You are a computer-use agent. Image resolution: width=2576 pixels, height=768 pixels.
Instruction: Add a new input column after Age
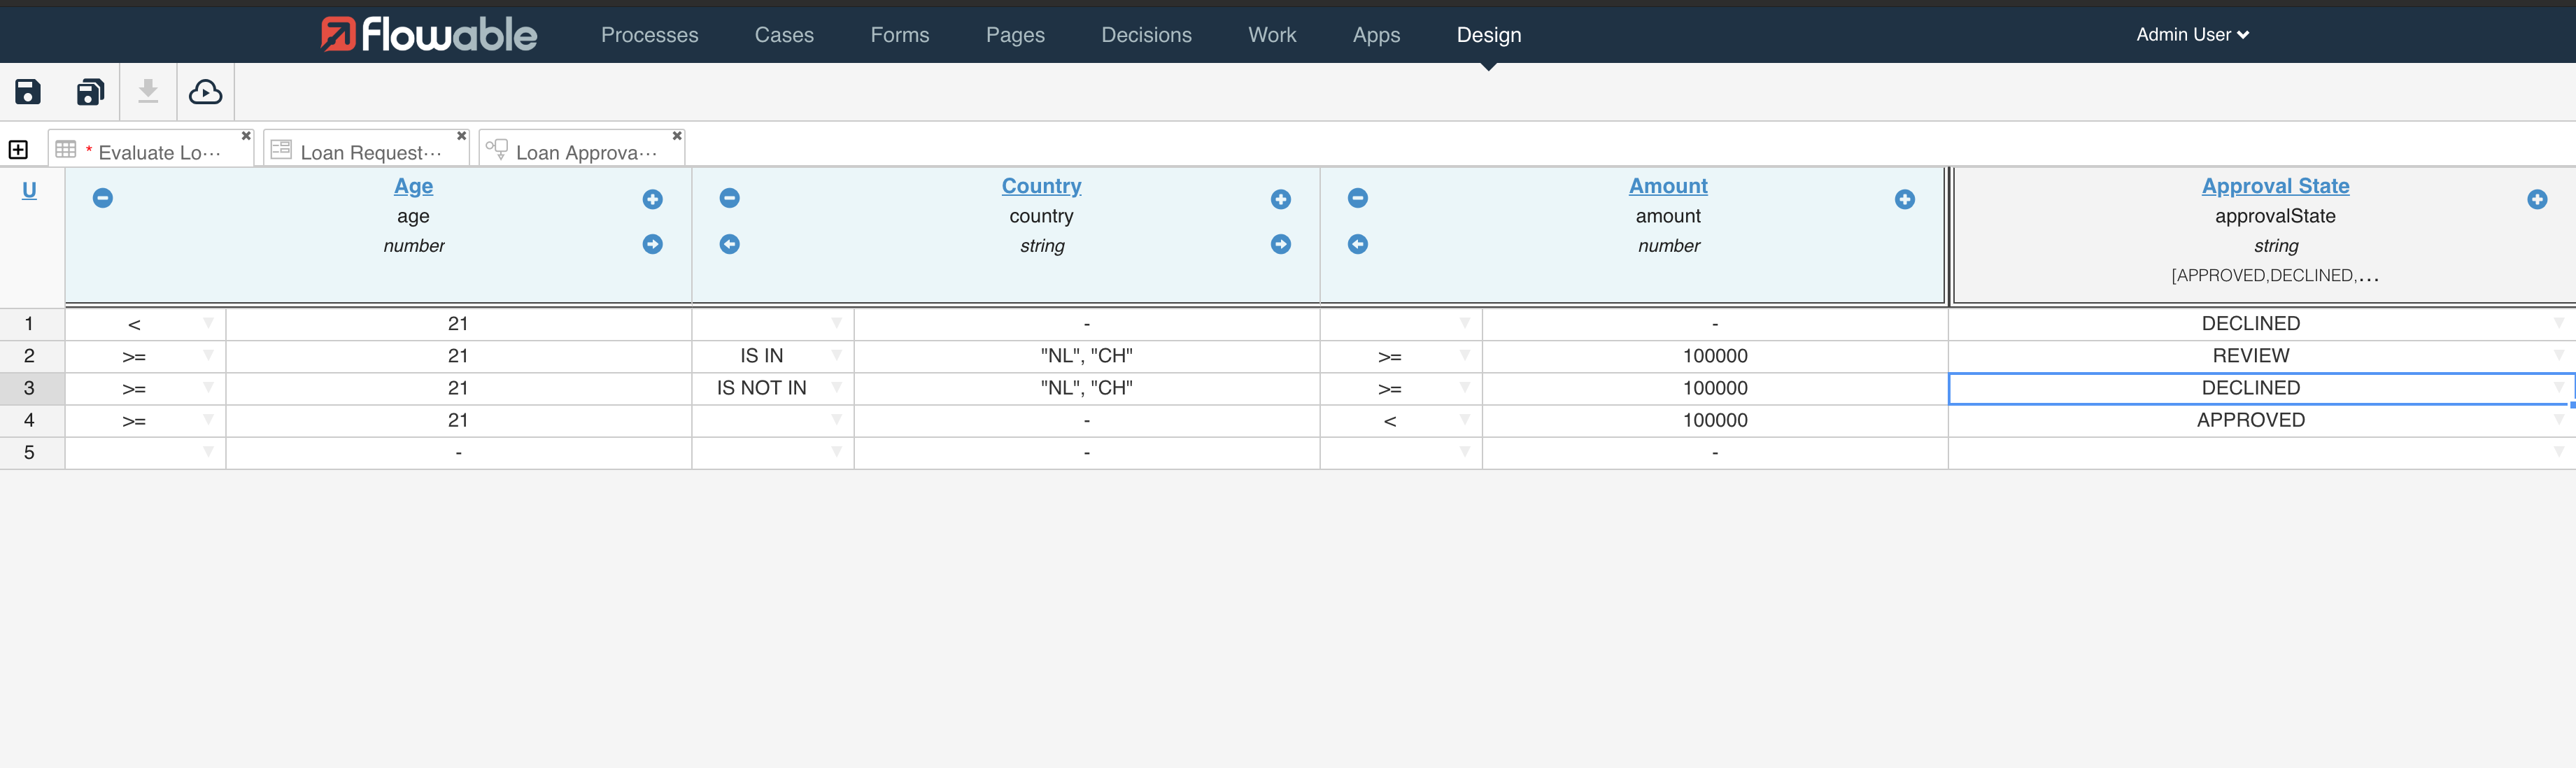[x=652, y=198]
